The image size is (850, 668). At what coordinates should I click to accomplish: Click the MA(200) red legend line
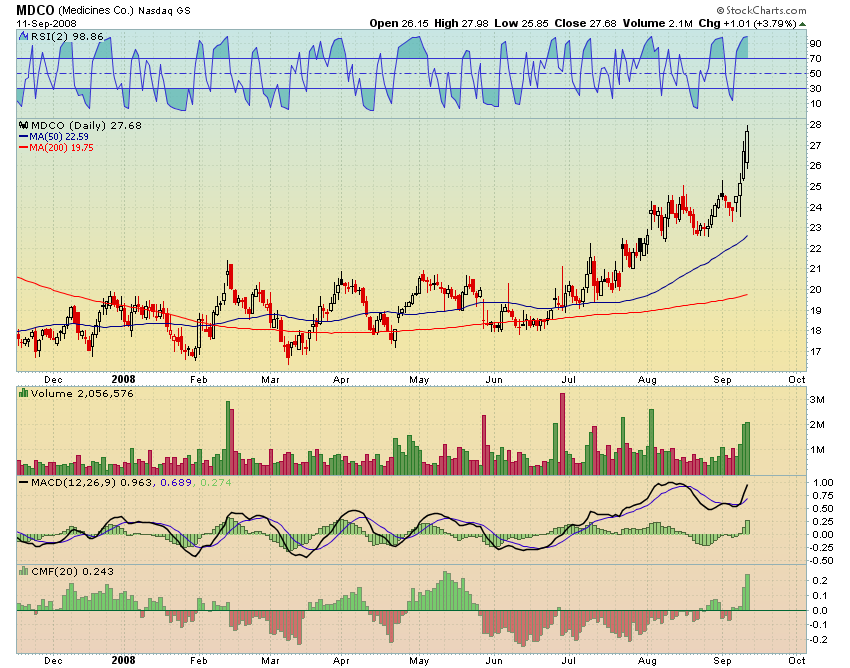pos(23,147)
